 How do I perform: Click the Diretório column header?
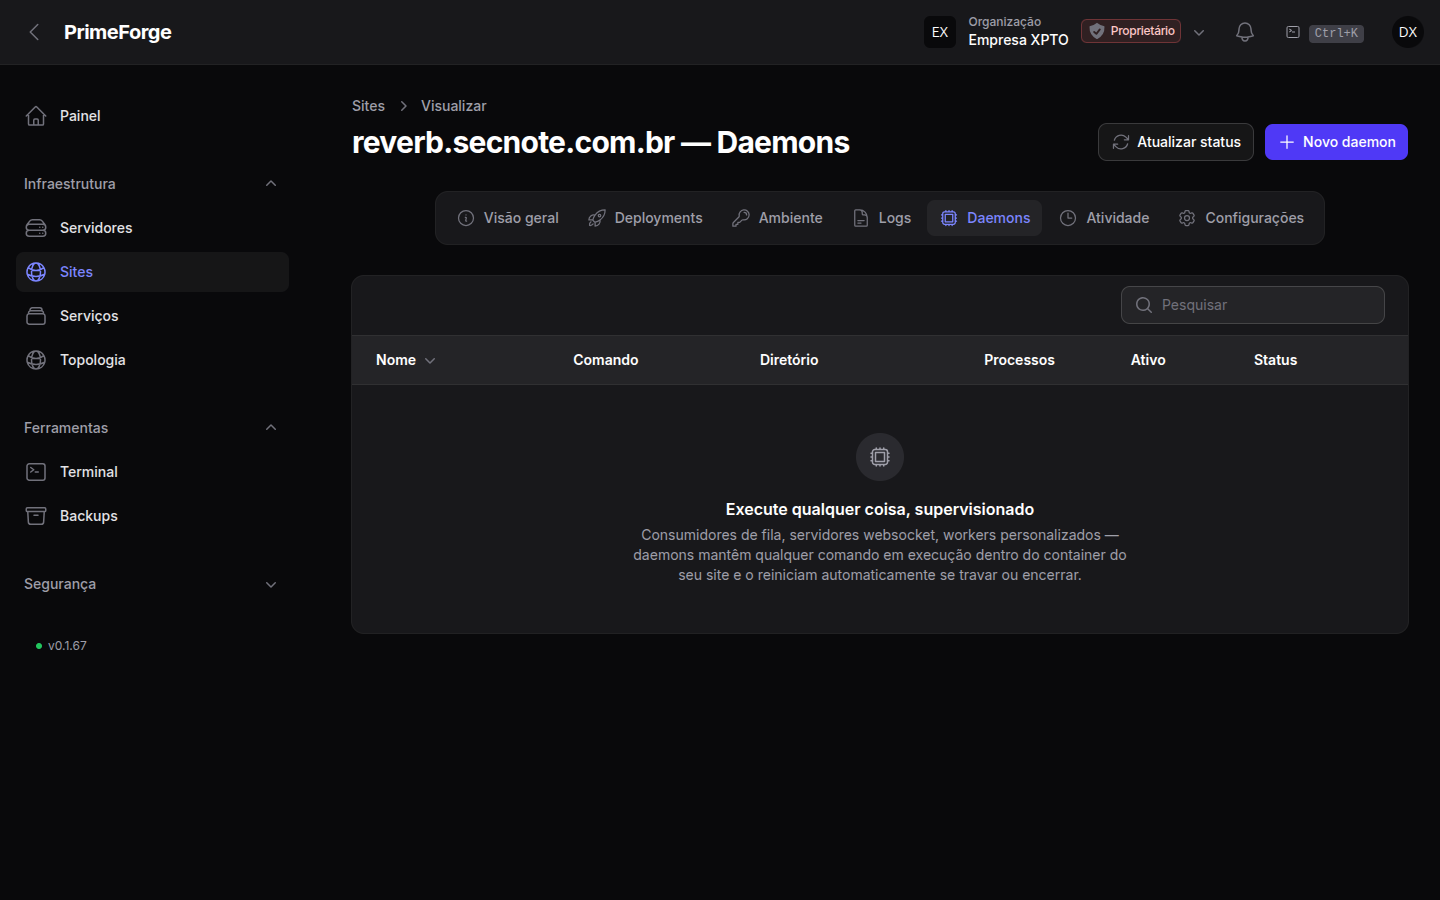click(x=789, y=360)
